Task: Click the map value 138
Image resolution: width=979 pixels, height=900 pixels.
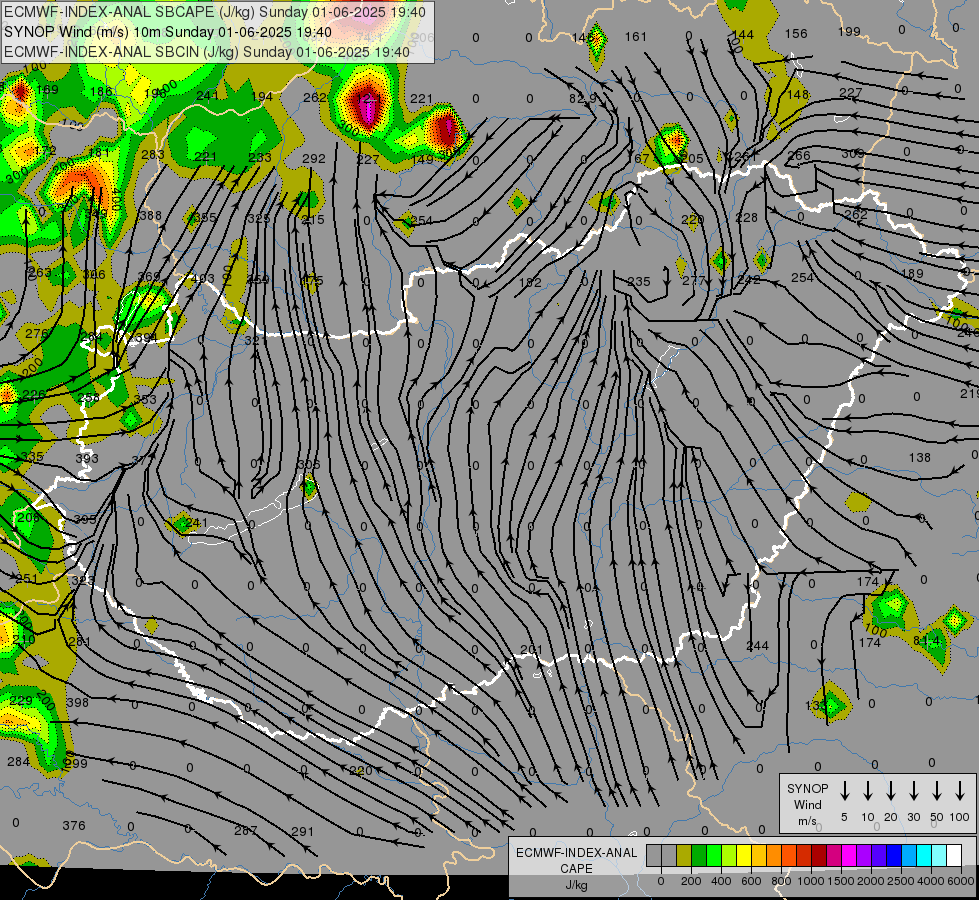Action: pyautogui.click(x=920, y=458)
